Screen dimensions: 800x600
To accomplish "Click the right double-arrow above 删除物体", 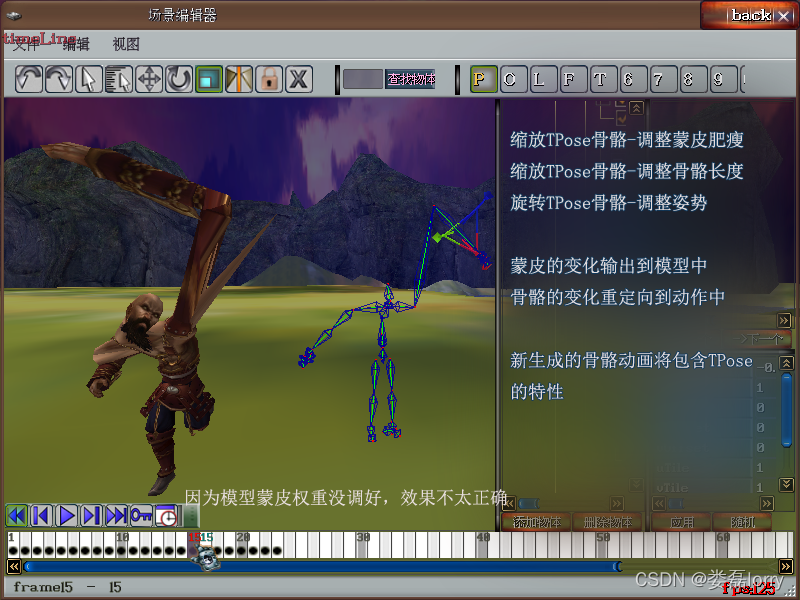I will point(616,504).
